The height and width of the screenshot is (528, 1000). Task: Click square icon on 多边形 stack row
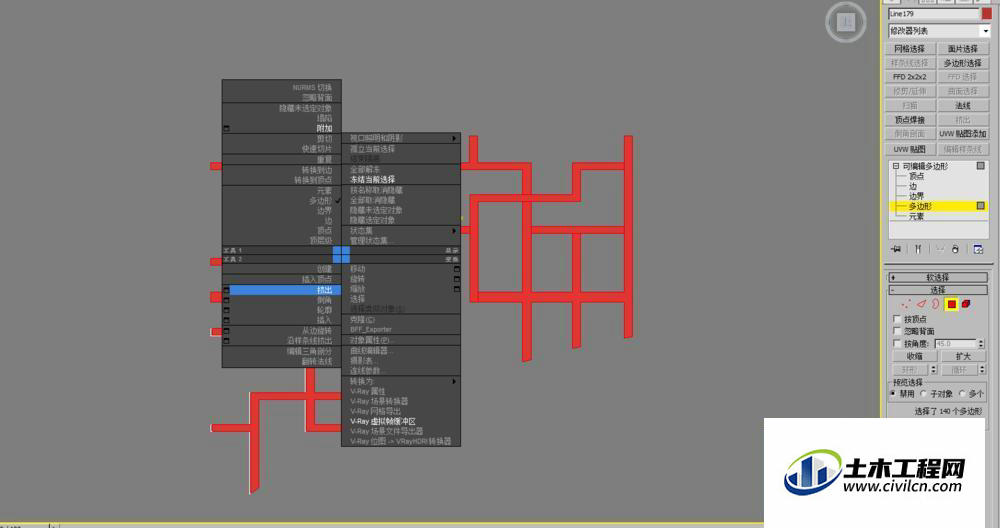click(x=981, y=206)
